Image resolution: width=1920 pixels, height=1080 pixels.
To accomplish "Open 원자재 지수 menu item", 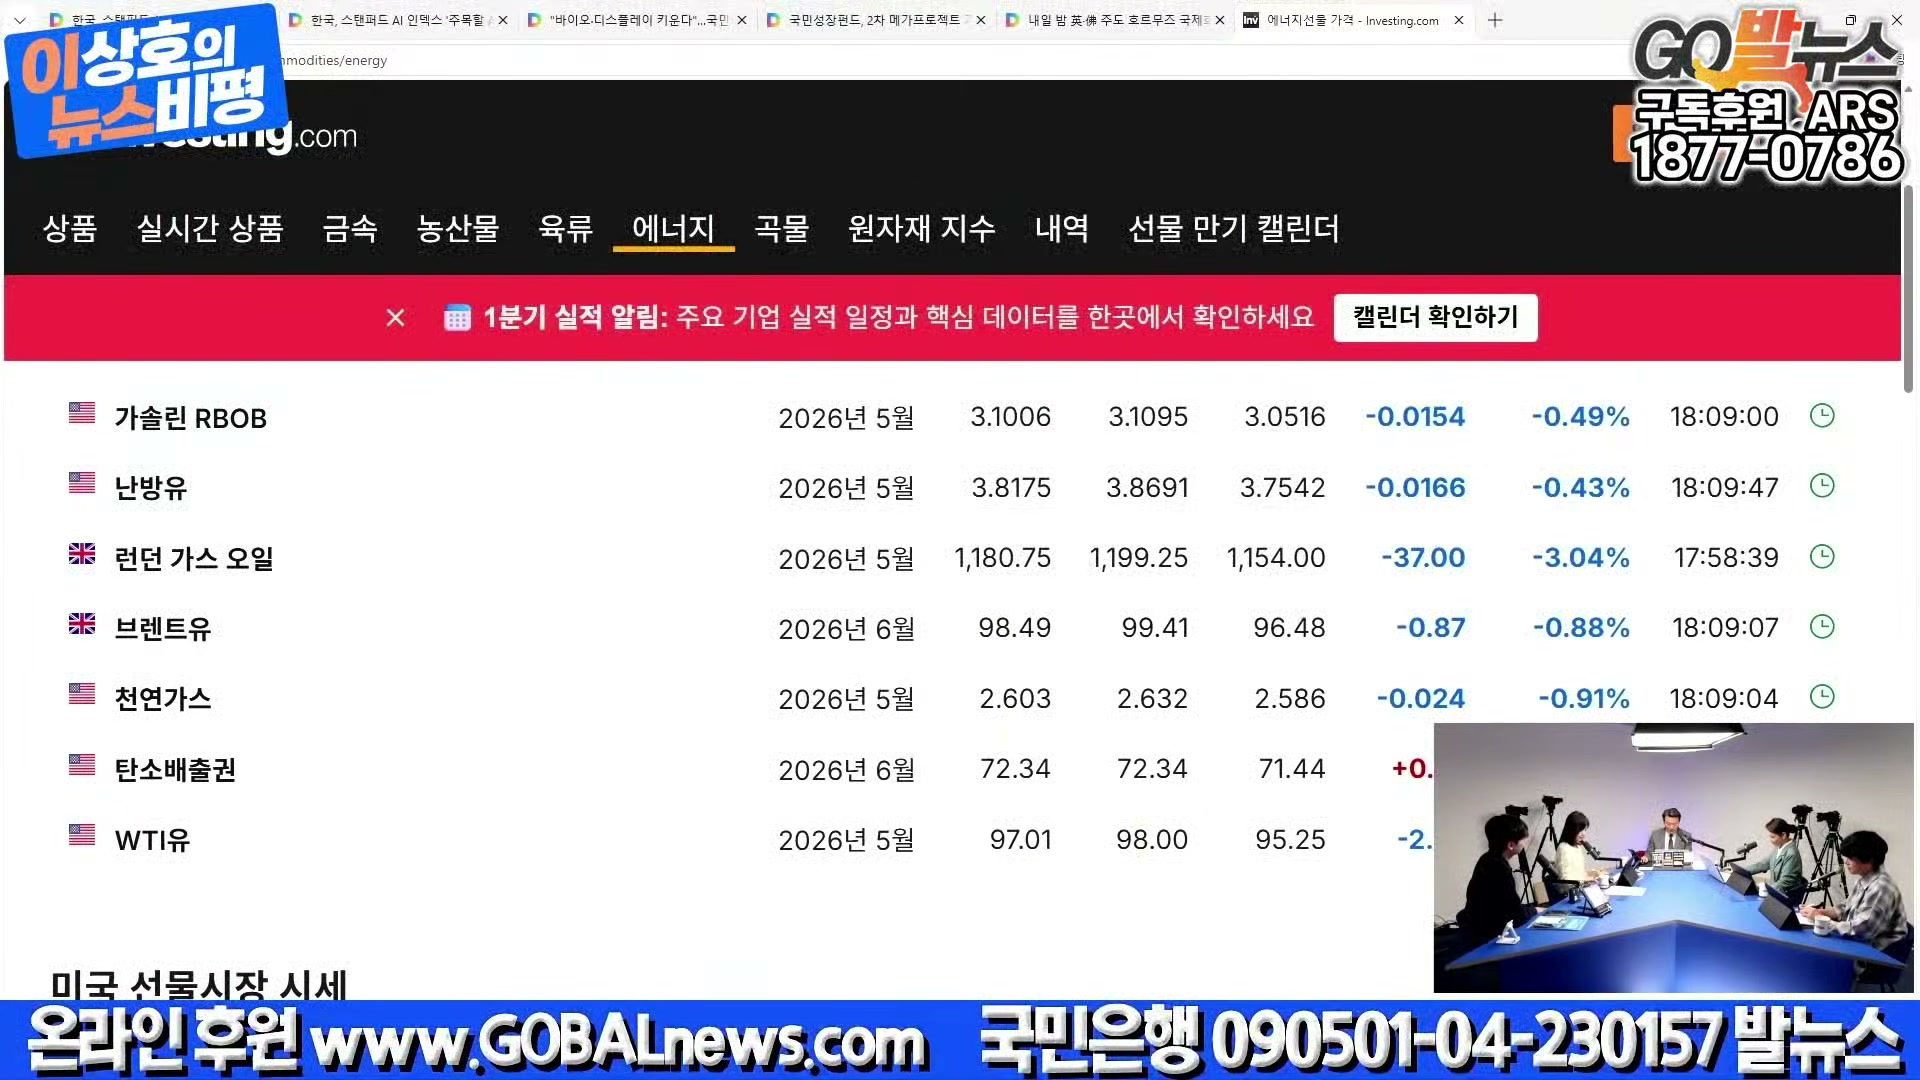I will 921,229.
